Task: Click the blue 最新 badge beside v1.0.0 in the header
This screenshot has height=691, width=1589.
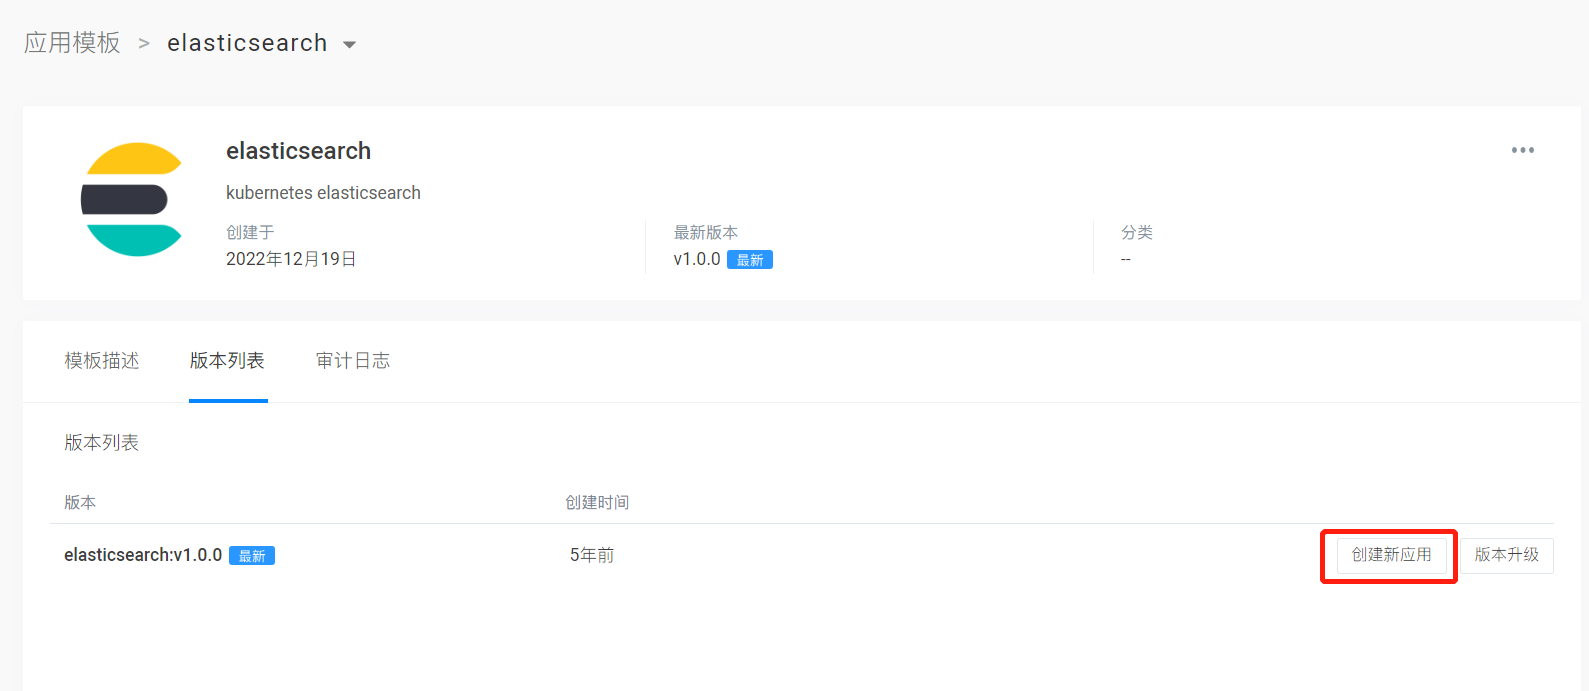Action: pos(749,260)
